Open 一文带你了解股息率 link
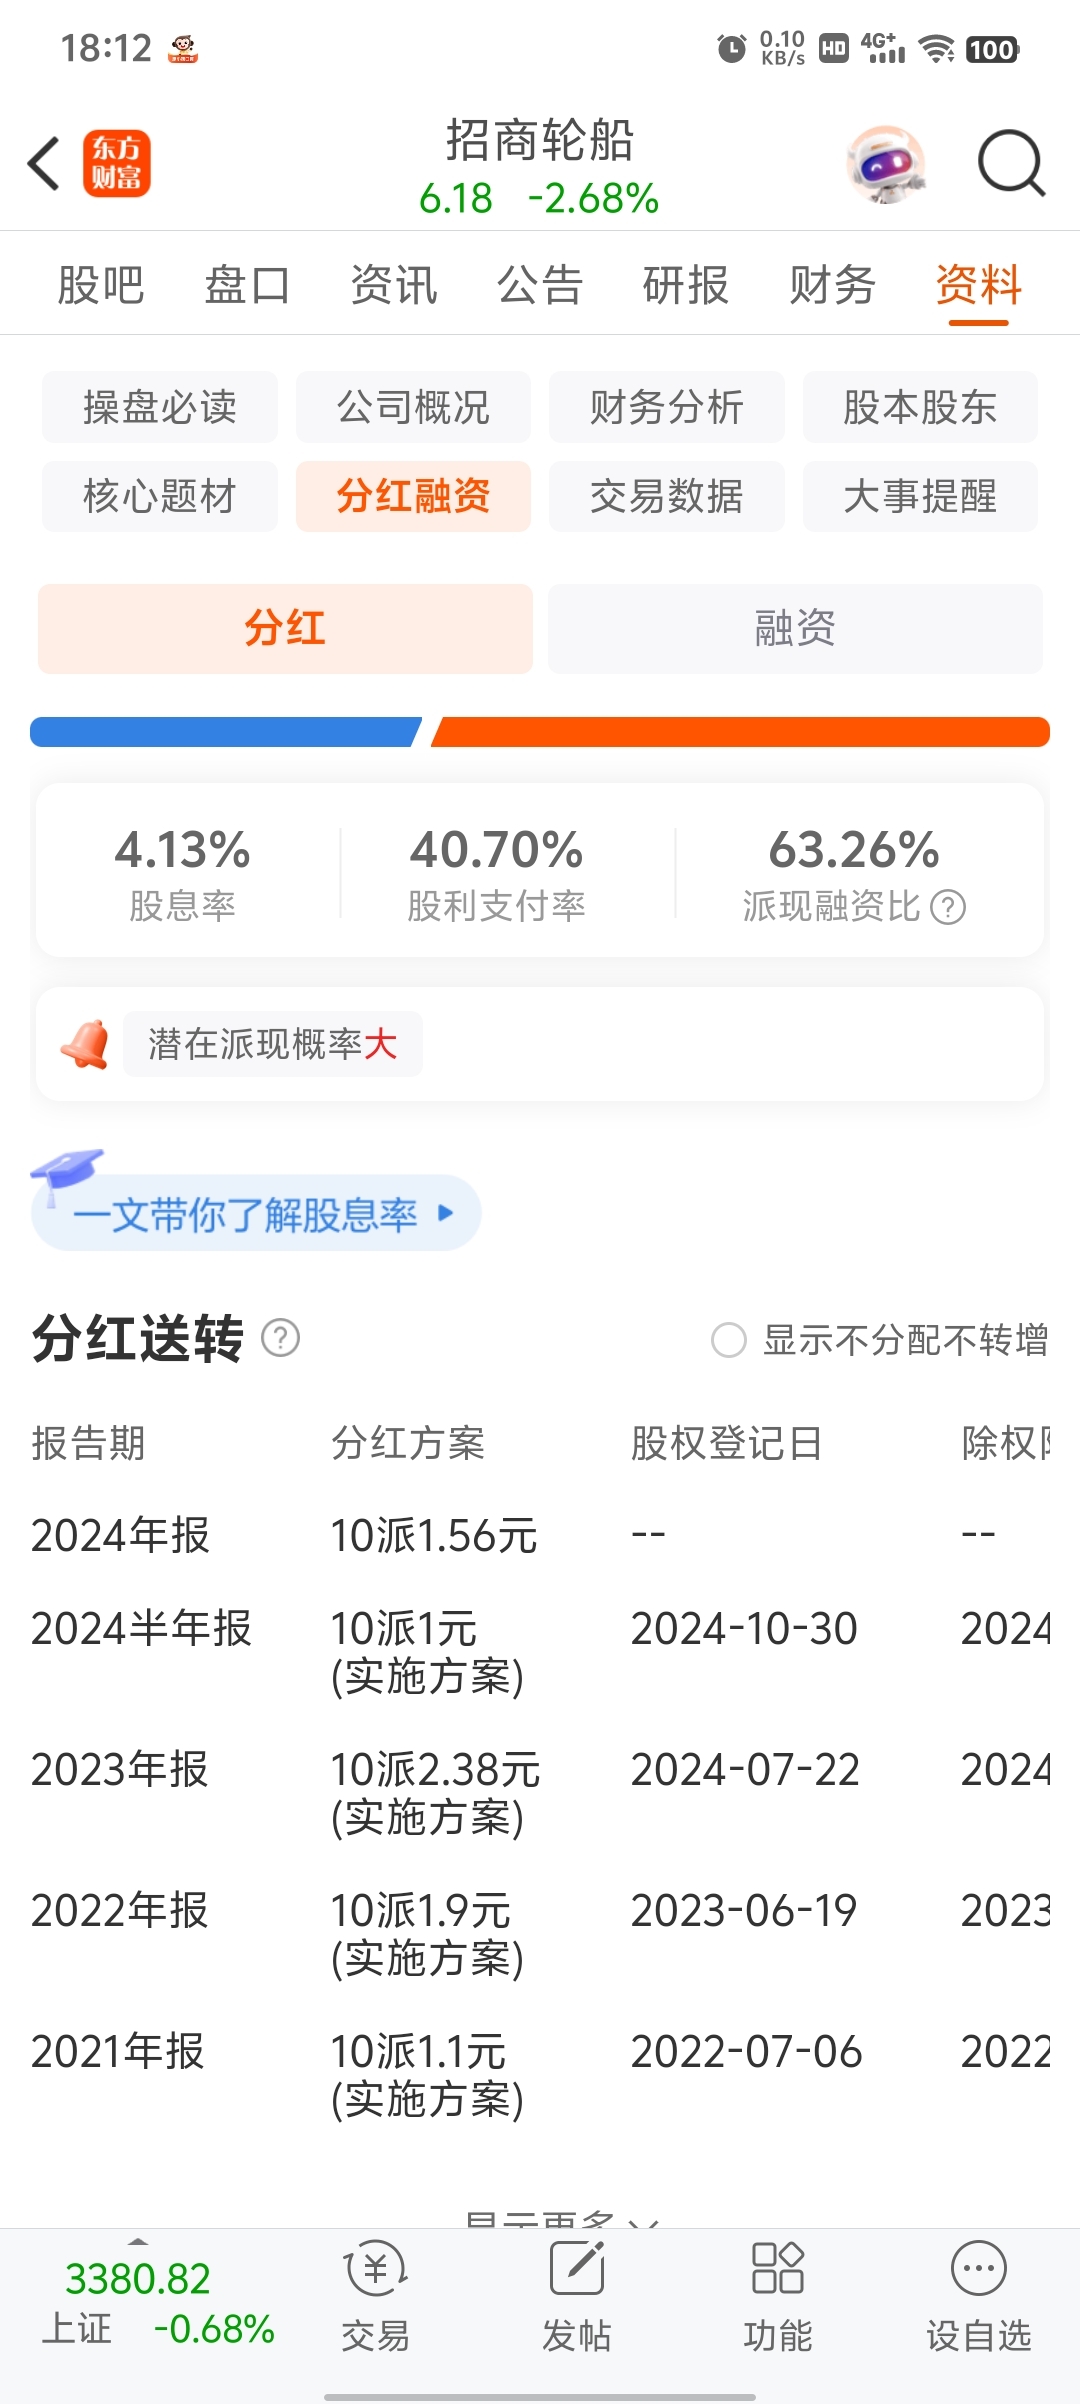Image resolution: width=1080 pixels, height=2404 pixels. [256, 1213]
